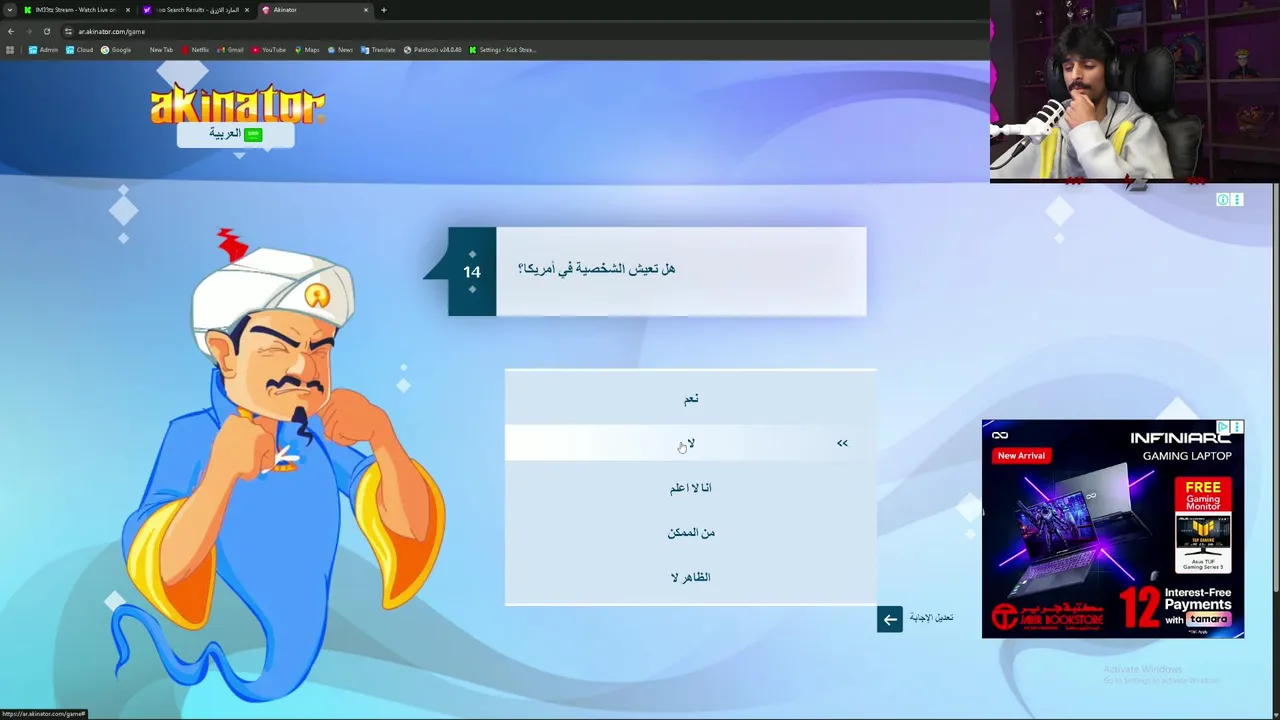Close the IM39tz Stream tab
The image size is (1280, 720).
[127, 10]
